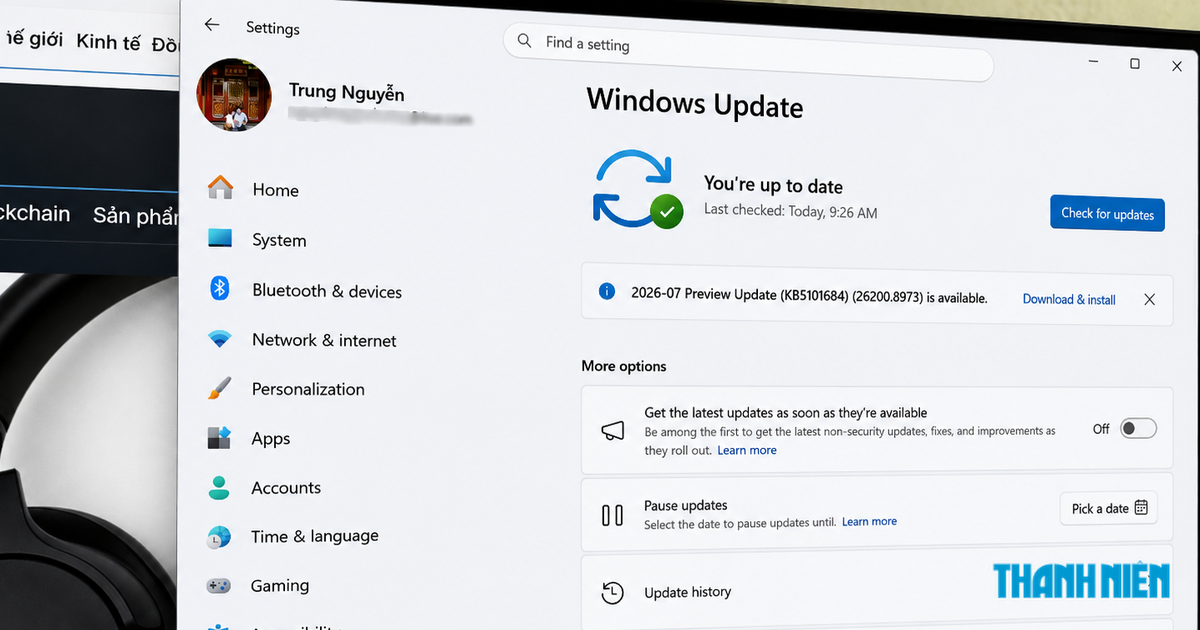Click the Windows Update page title
Screen dimensions: 1200x630
point(695,103)
